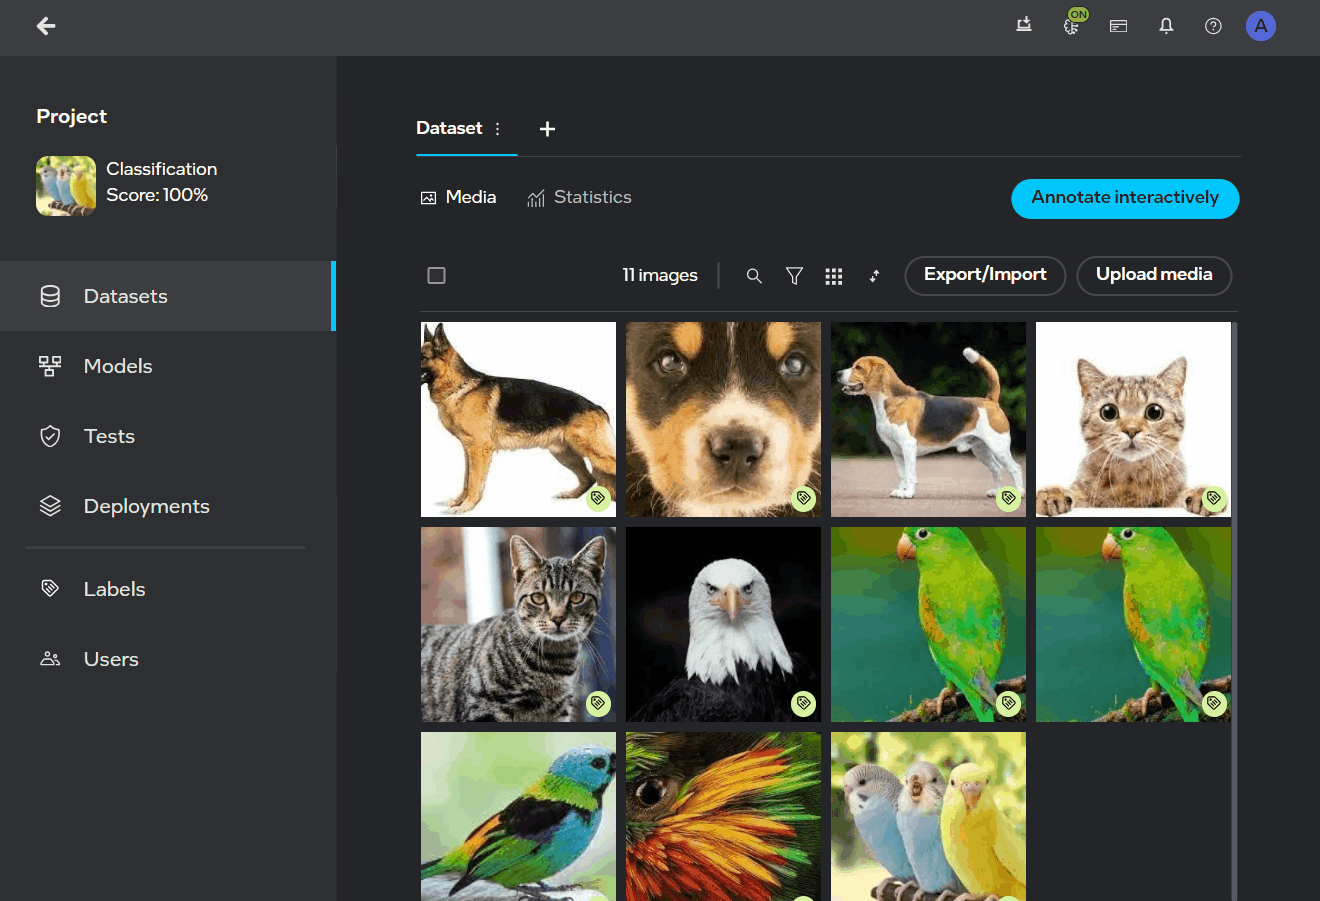Click the Classification project name
The image size is (1320, 901).
point(162,169)
